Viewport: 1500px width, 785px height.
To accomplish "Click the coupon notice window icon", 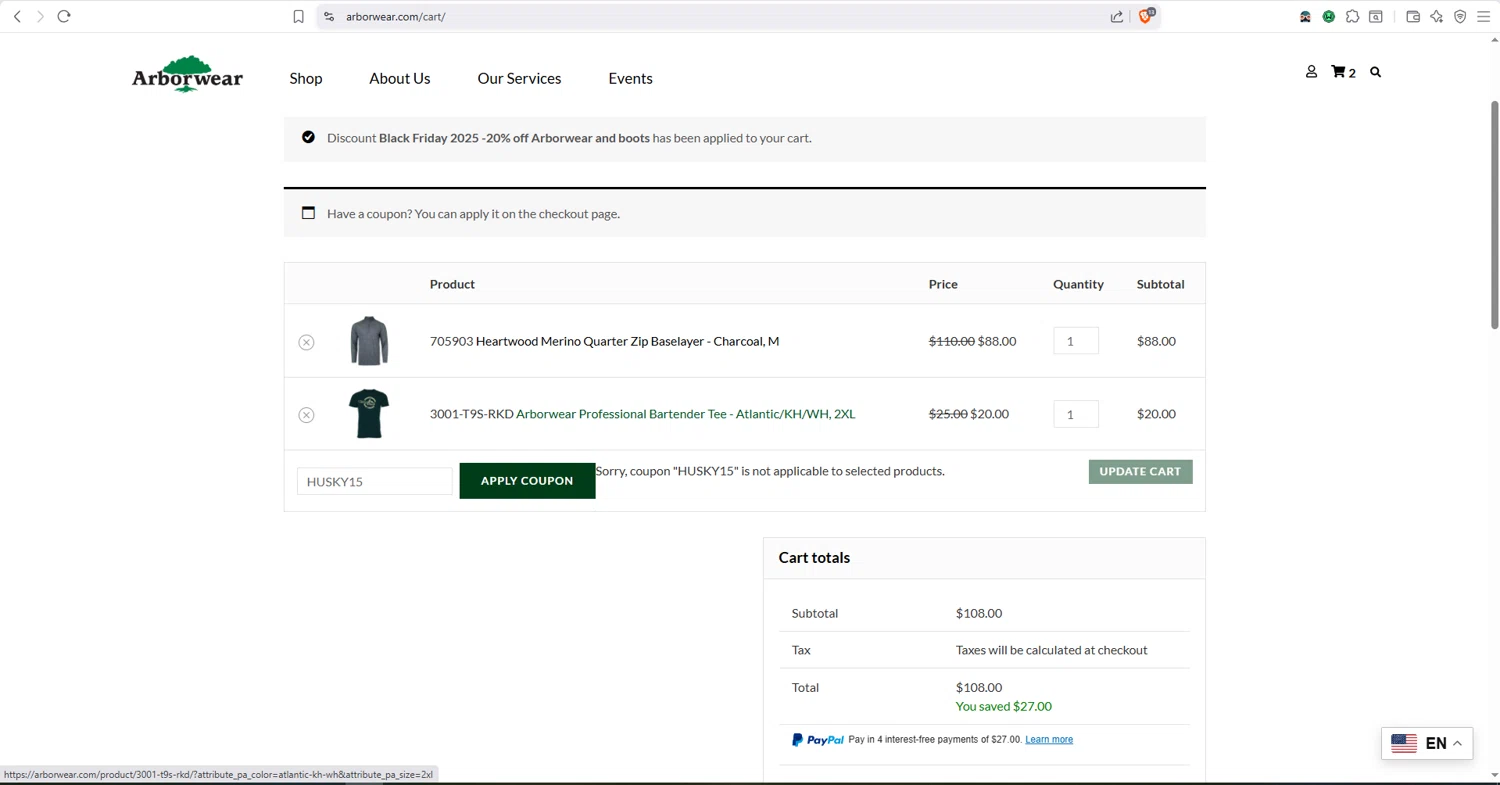I will pos(308,213).
